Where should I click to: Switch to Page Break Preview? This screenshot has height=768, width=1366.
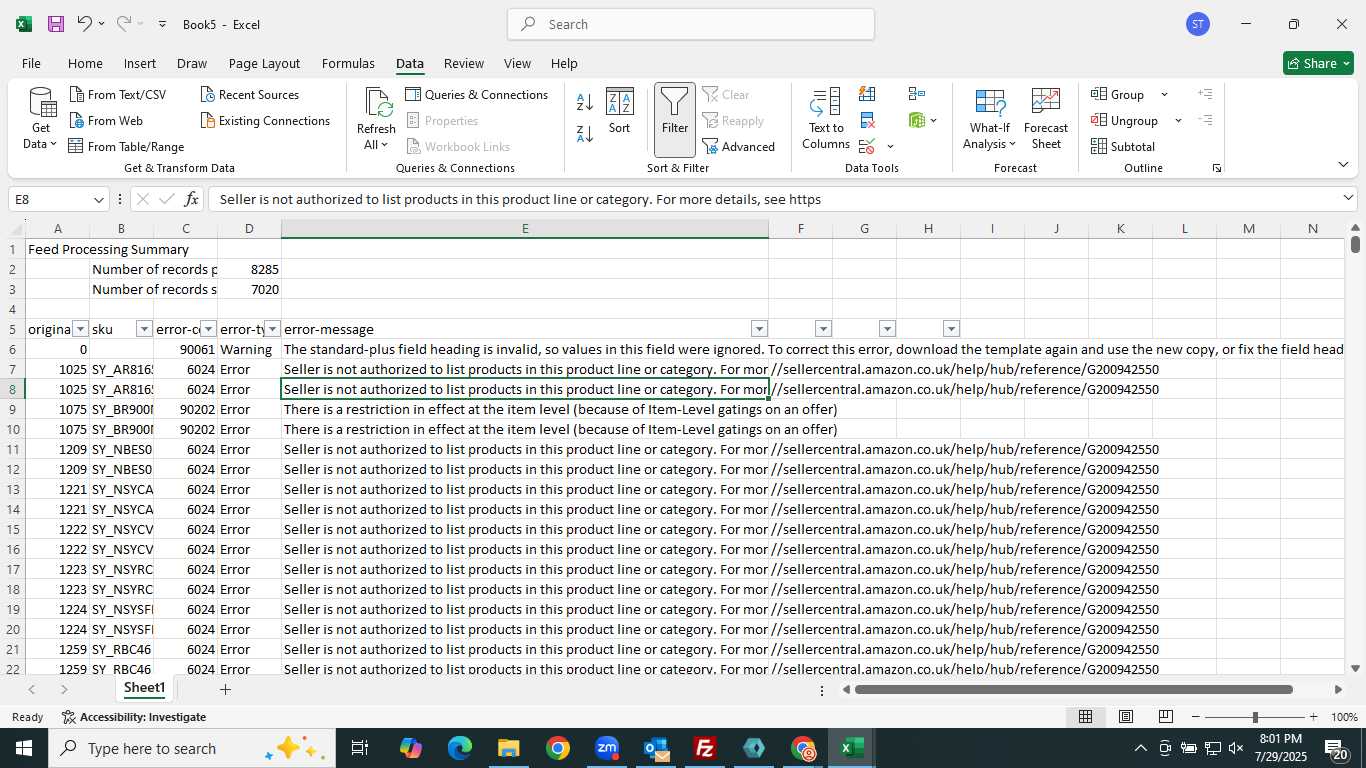coord(1166,717)
